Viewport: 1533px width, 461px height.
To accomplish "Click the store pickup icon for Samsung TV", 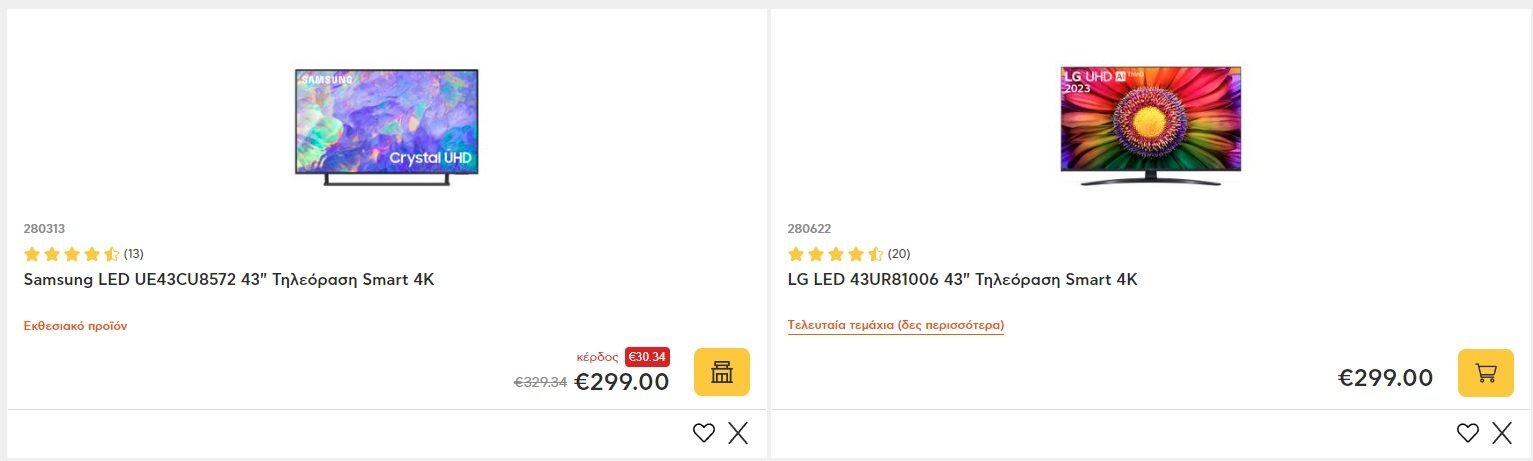I will click(721, 372).
